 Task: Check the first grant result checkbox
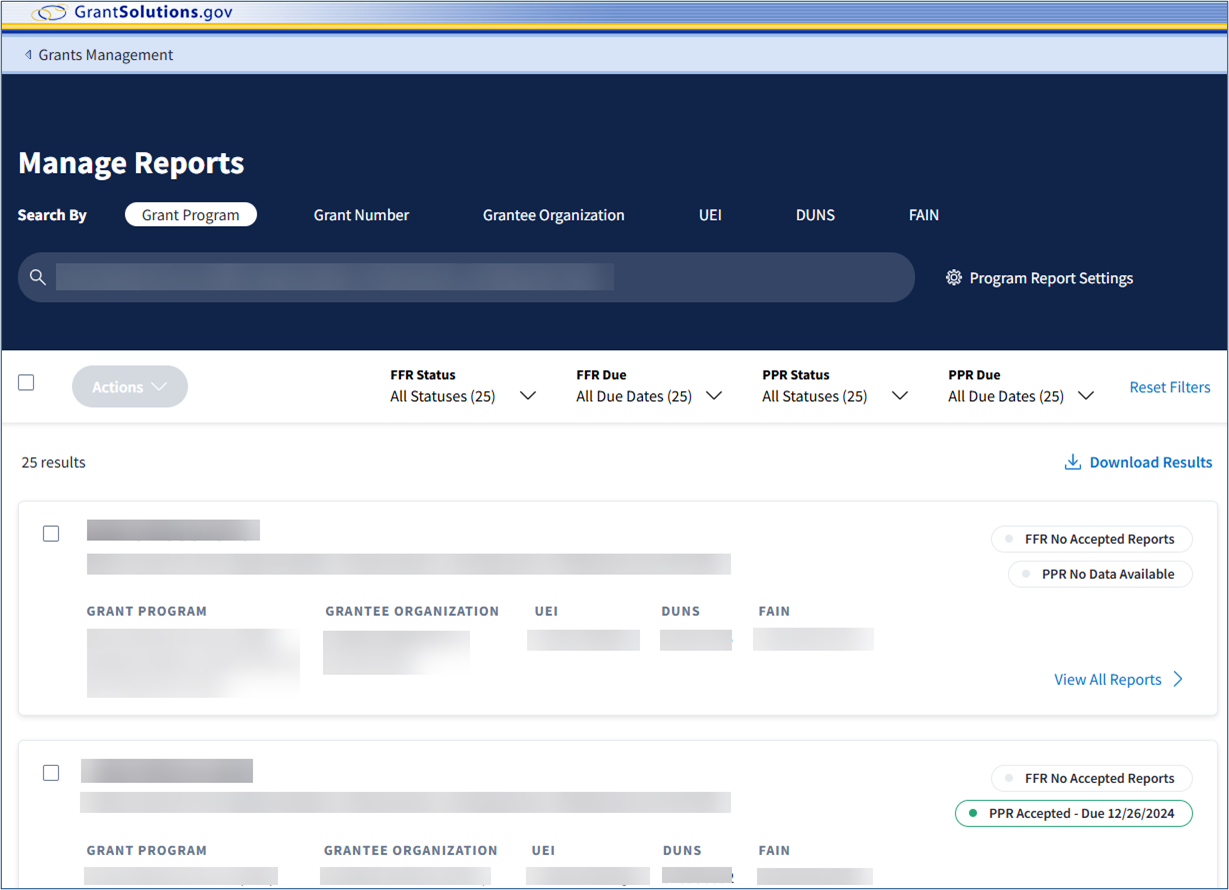point(51,534)
